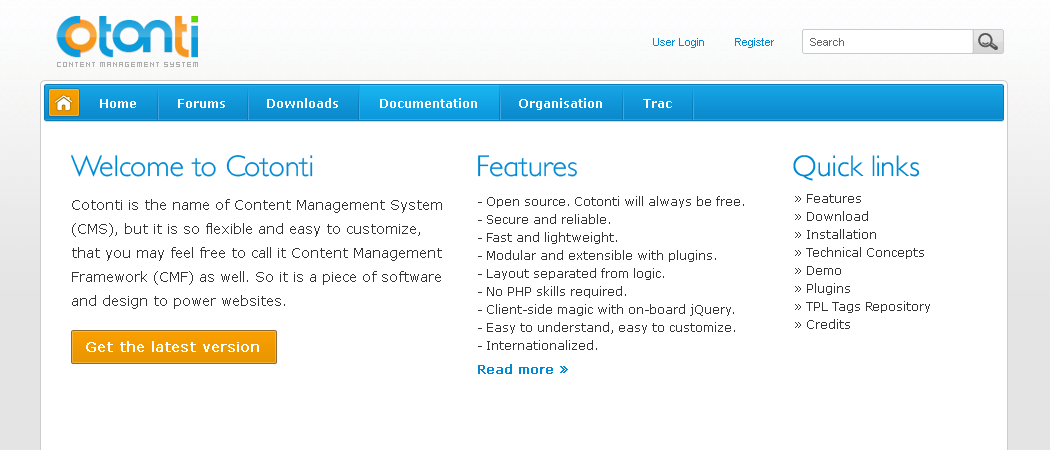Viewport: 1050px width, 450px height.
Task: Open the Trac menu item
Action: click(x=658, y=103)
